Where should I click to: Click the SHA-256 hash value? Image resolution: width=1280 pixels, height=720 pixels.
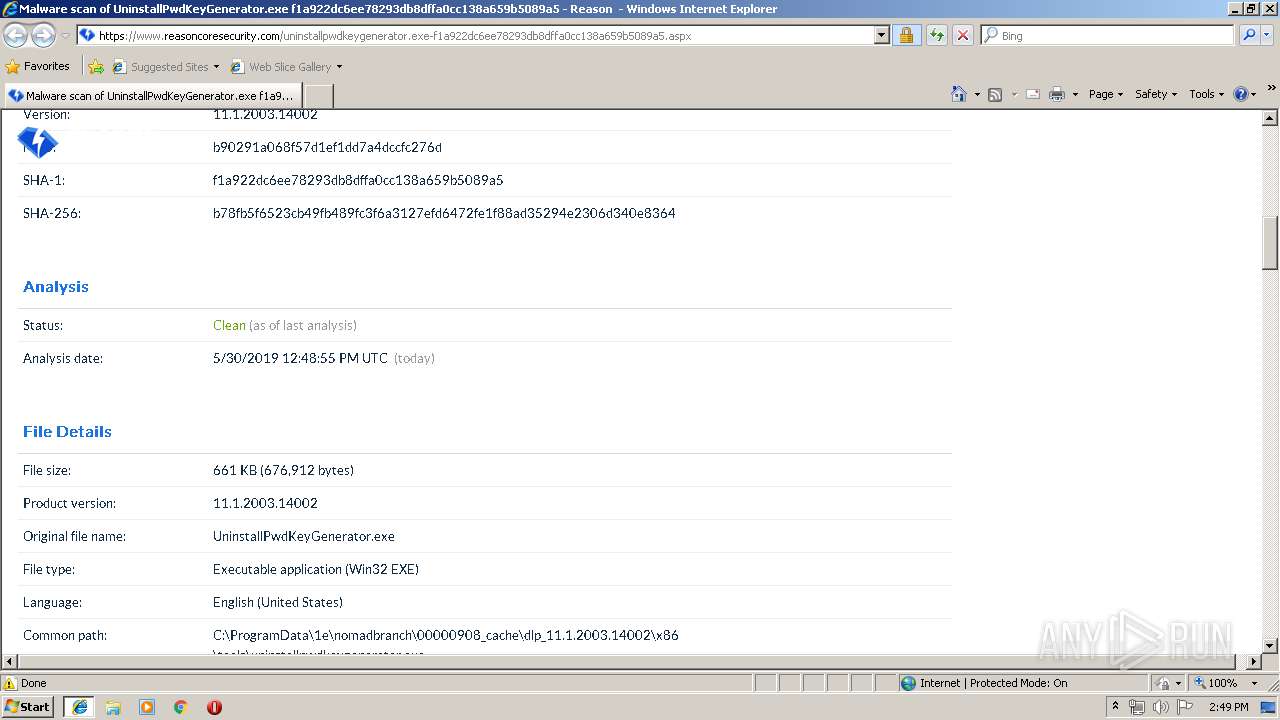[x=444, y=213]
